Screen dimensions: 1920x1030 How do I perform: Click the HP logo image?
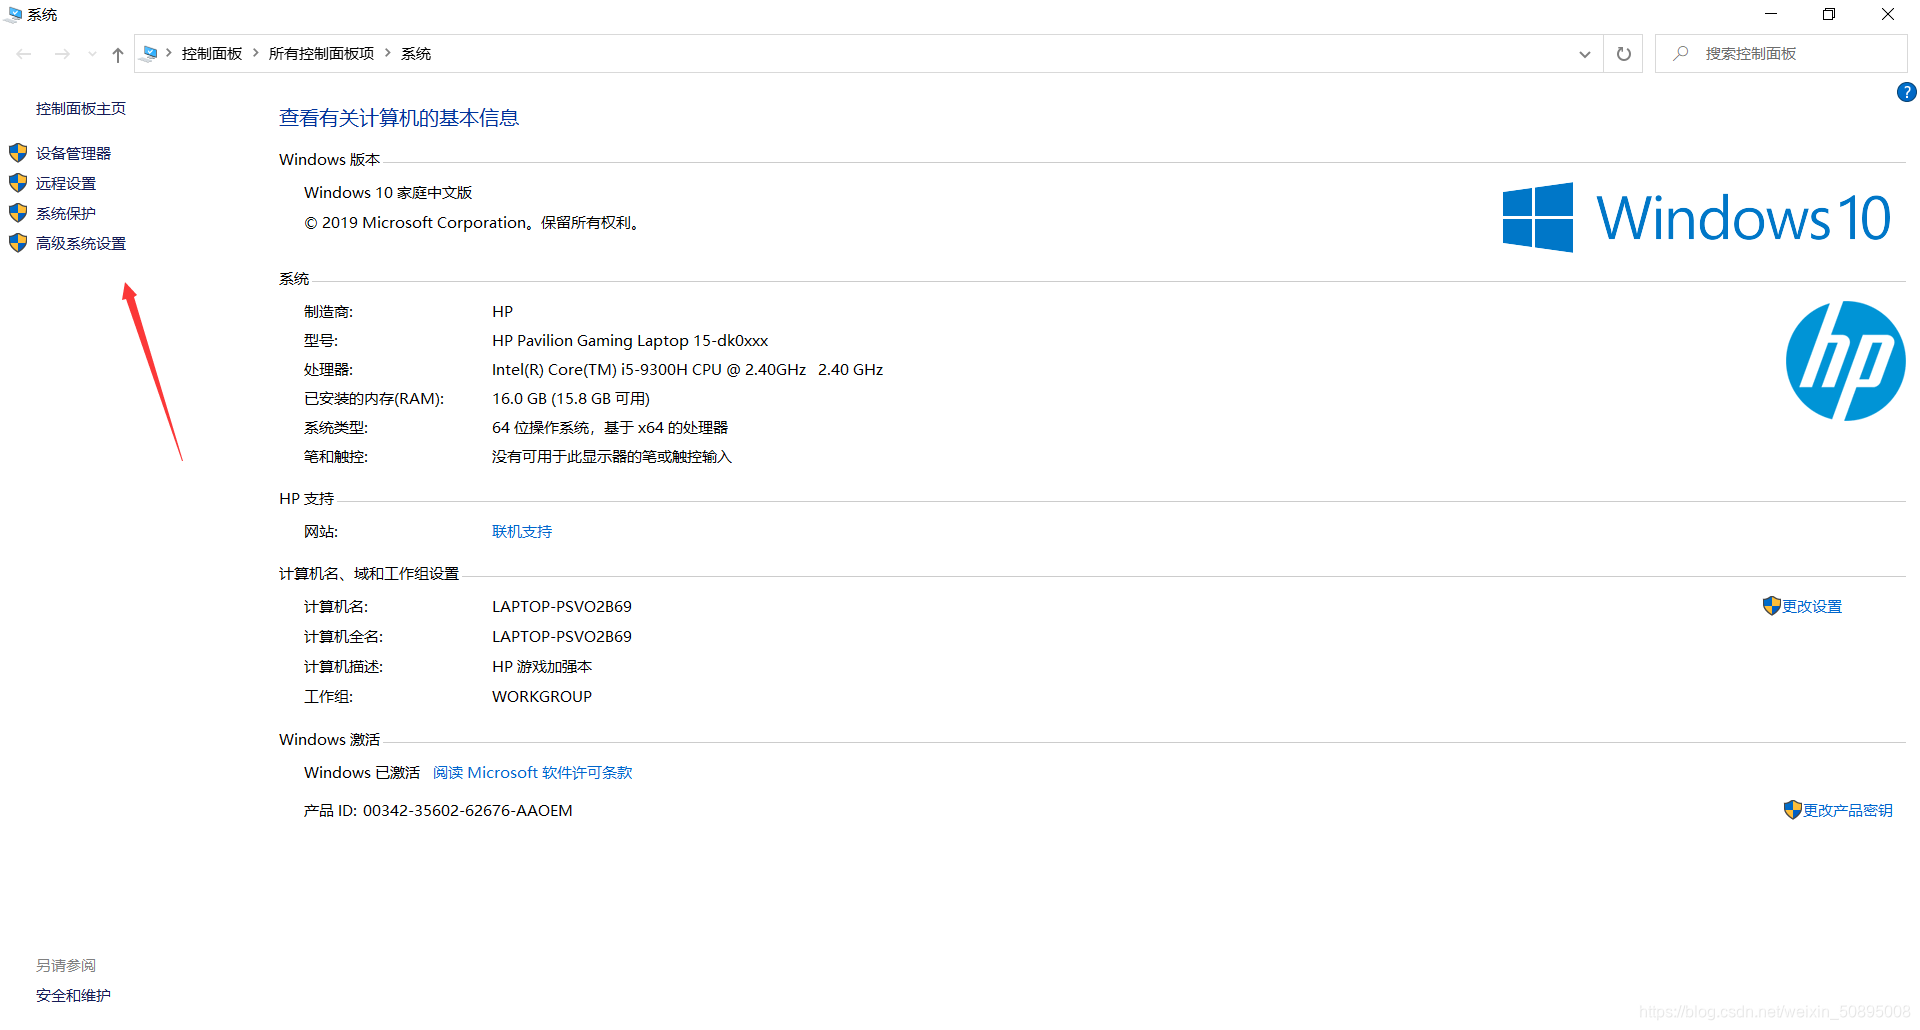pyautogui.click(x=1845, y=361)
